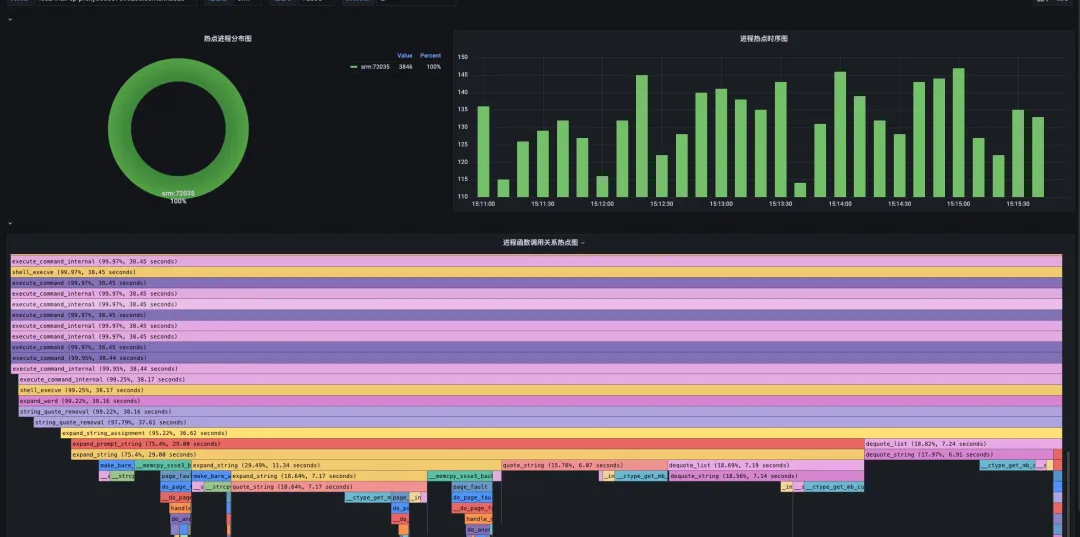The width and height of the screenshot is (1080, 537).
Task: Select the expand_word (99.22%) flame frame
Action: [x=540, y=401]
